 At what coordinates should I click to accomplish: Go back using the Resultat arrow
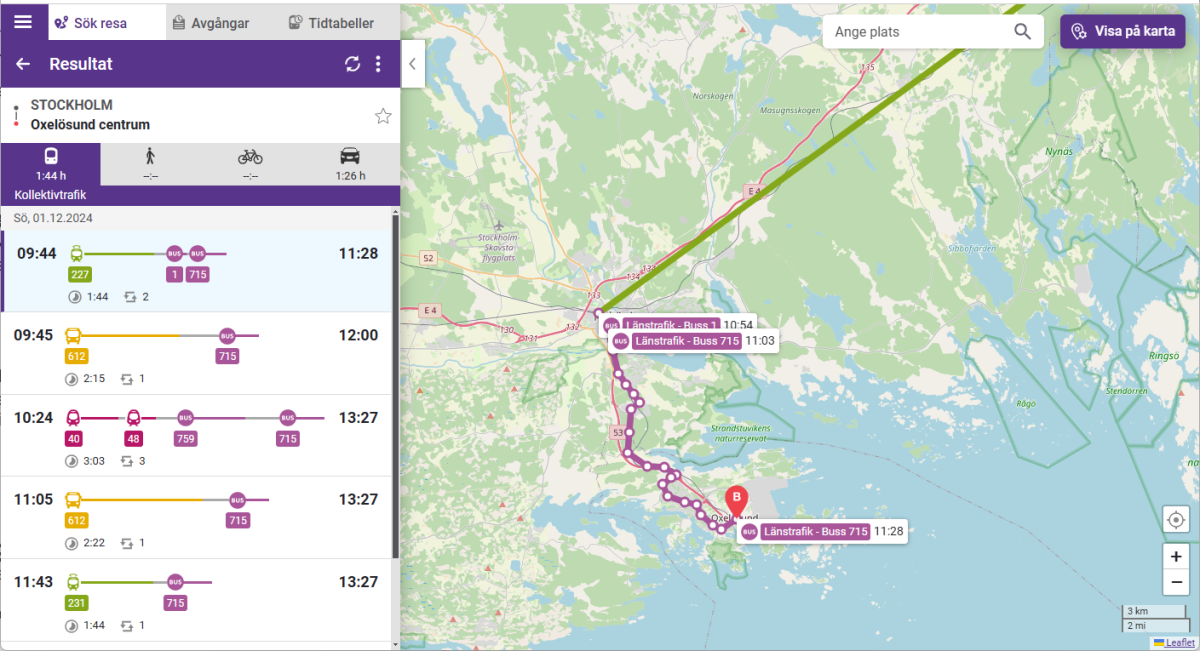[23, 64]
